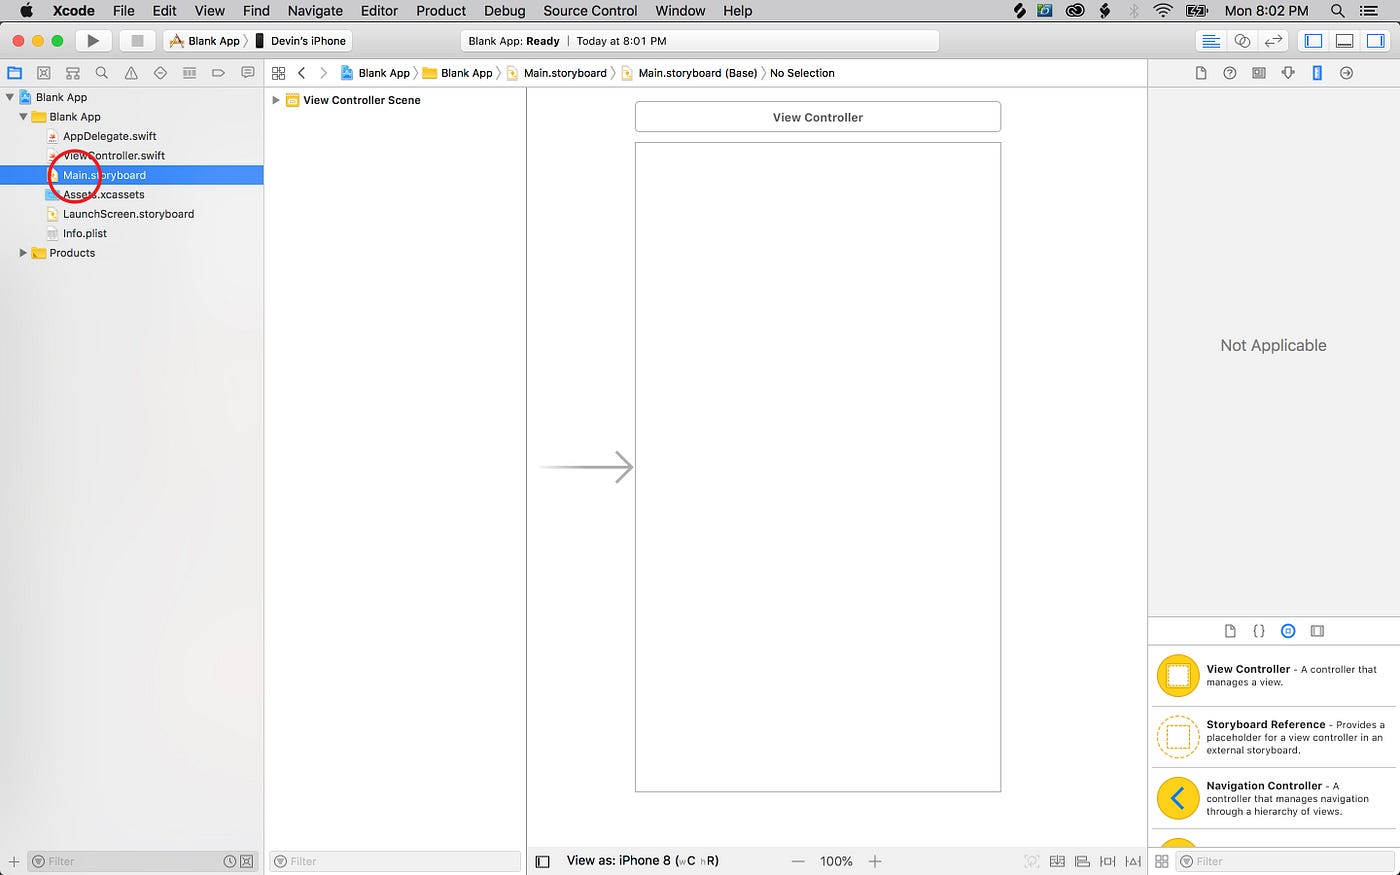
Task: Open the Align constraints icon
Action: click(x=1082, y=861)
